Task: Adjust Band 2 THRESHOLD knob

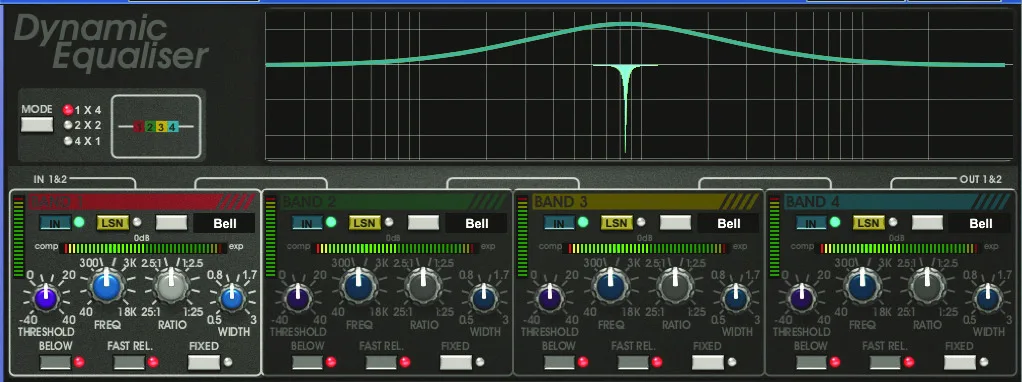Action: click(x=298, y=298)
